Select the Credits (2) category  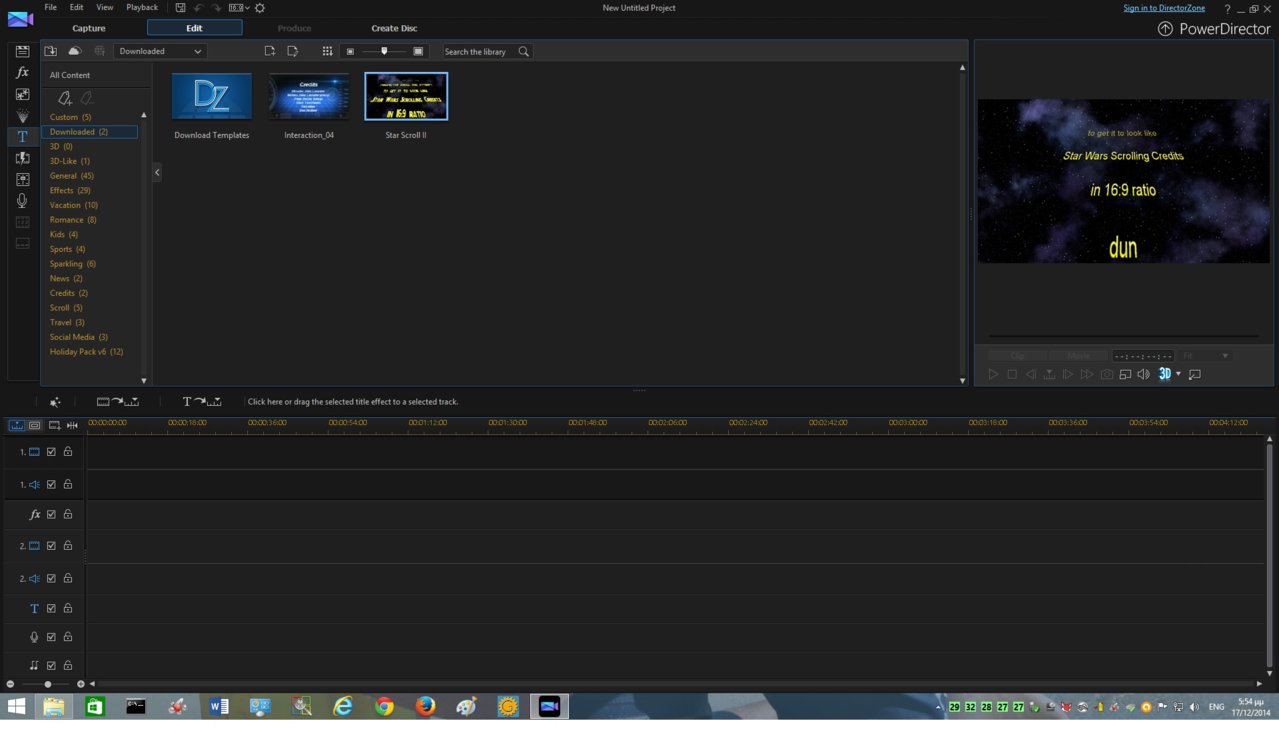pyautogui.click(x=69, y=293)
